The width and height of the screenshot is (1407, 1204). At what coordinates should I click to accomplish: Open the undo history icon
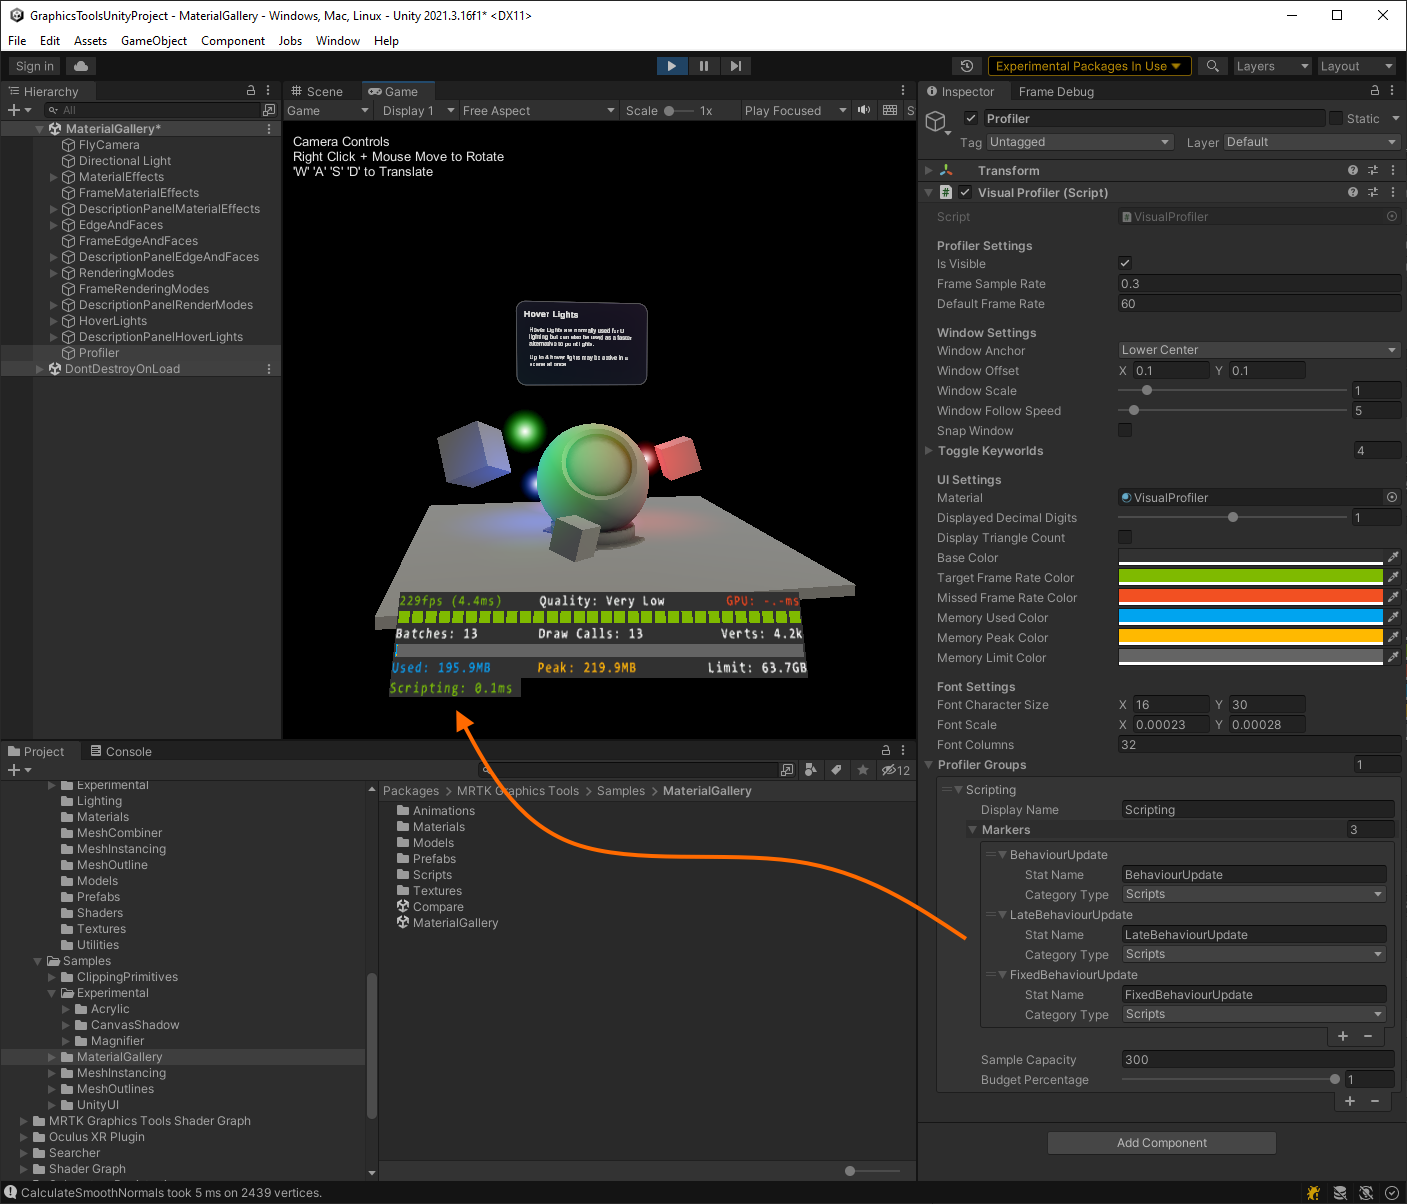967,66
